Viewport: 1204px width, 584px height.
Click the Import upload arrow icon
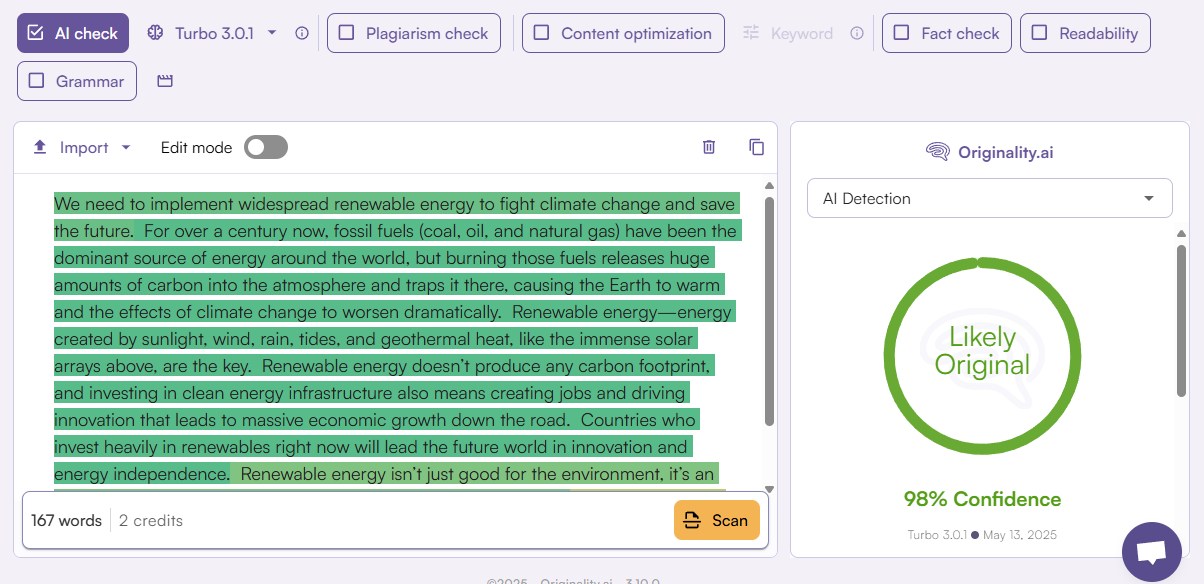pos(40,146)
